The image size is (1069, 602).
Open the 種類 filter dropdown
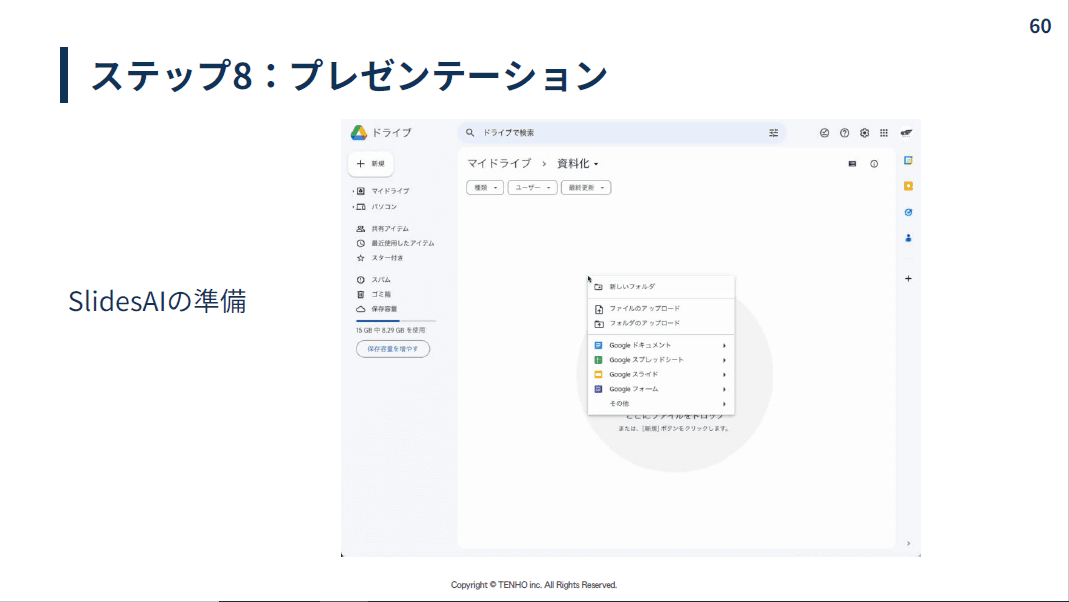485,187
